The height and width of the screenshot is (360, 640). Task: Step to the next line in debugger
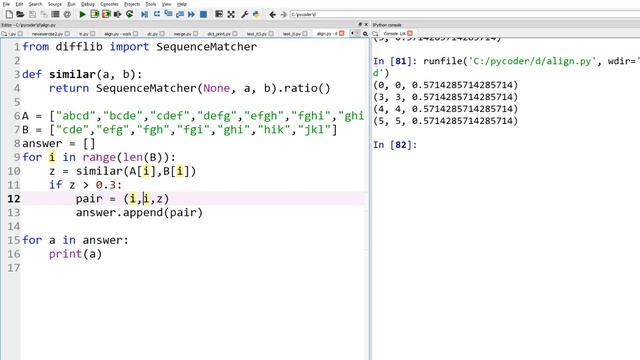point(157,14)
